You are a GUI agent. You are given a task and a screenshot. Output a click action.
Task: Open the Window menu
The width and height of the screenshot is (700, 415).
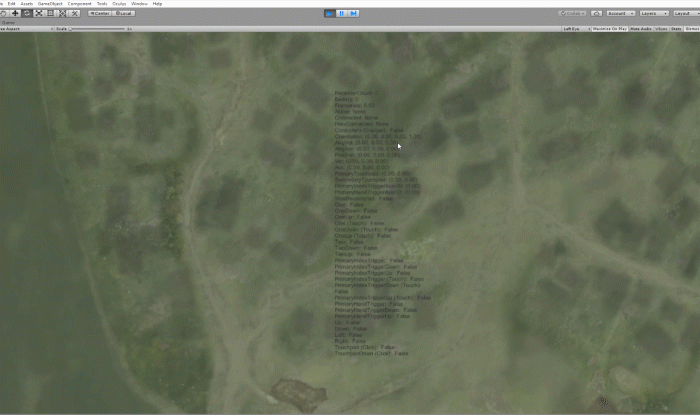click(x=139, y=3)
